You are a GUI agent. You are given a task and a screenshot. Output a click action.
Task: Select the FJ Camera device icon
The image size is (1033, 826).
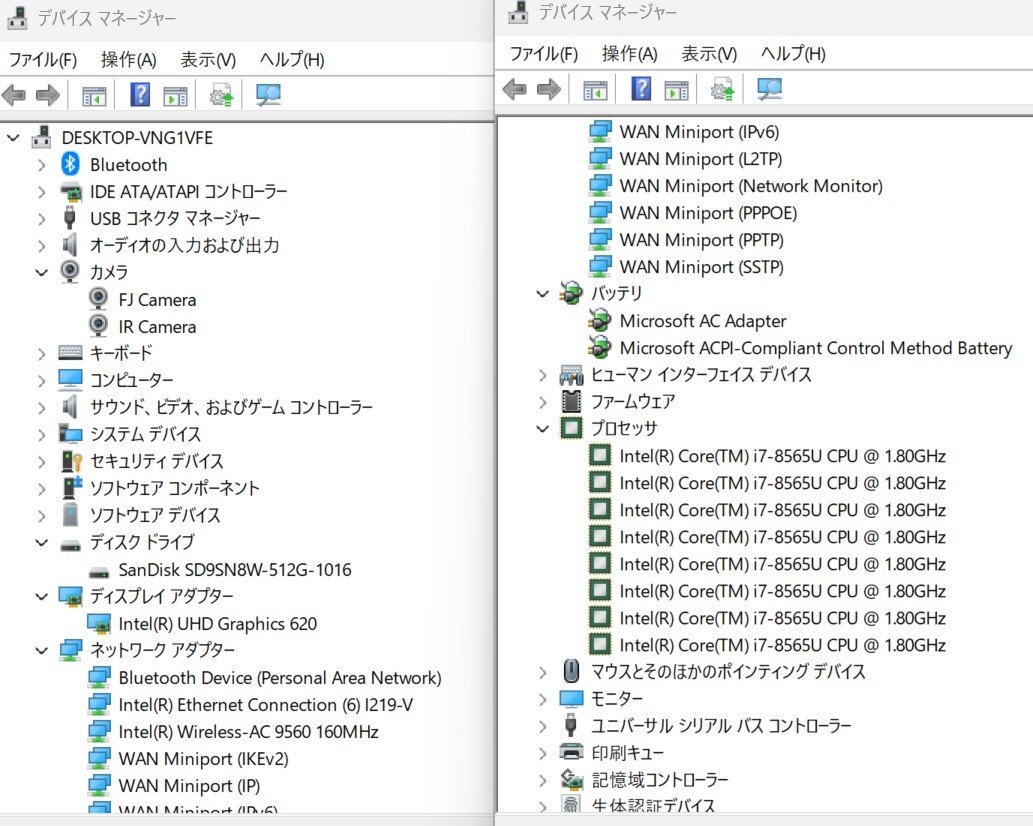98,299
